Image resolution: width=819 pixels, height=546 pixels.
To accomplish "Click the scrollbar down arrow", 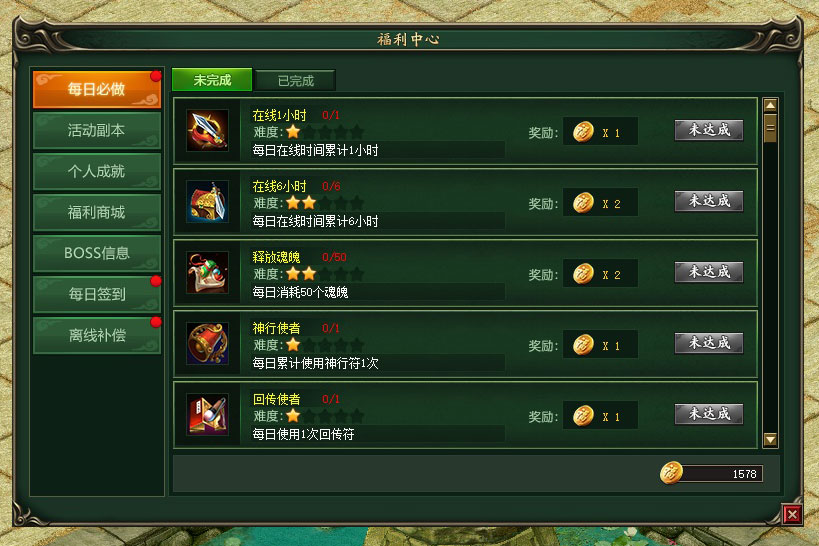I will (x=770, y=440).
